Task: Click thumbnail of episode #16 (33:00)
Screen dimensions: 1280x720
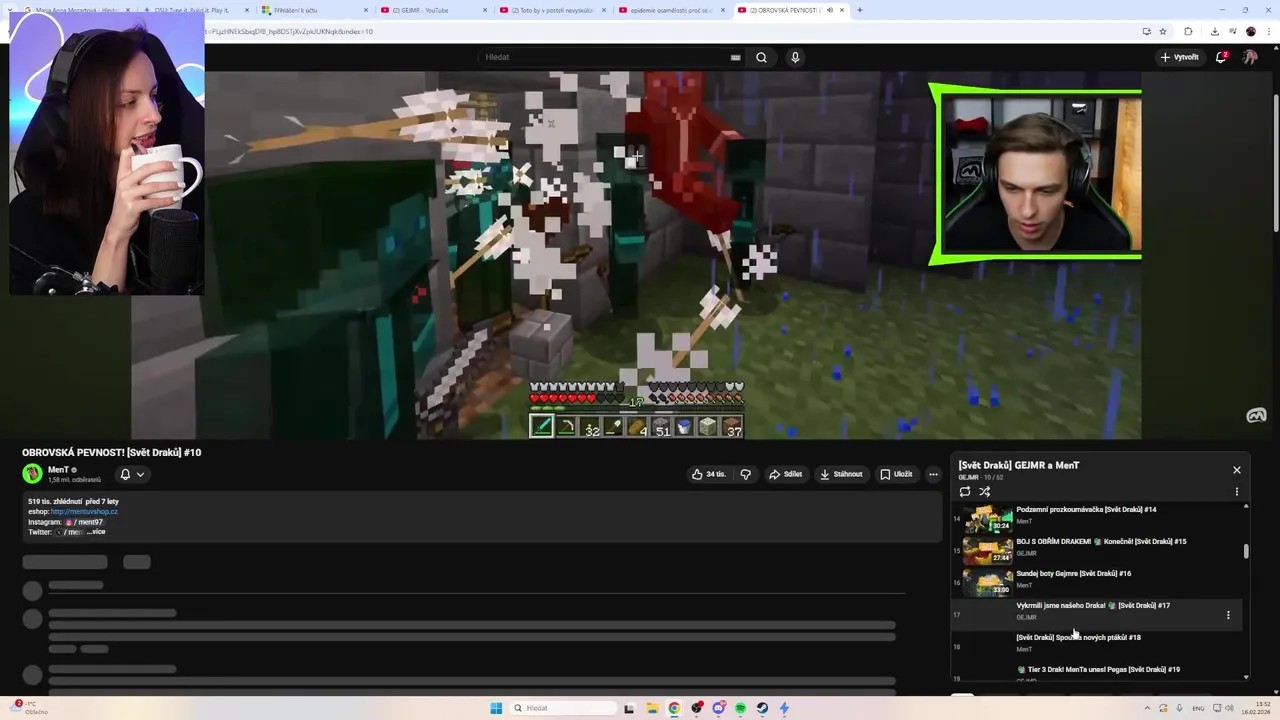Action: pos(987,582)
